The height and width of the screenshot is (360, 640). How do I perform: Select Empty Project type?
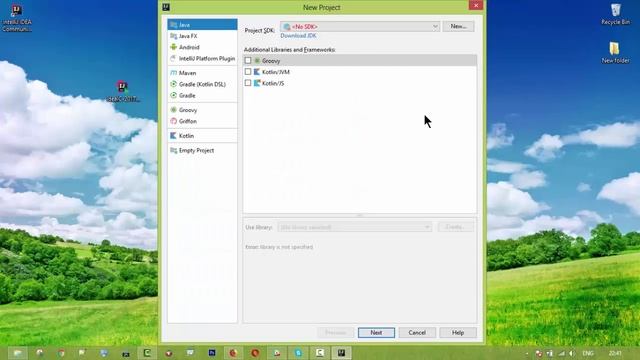[202, 151]
